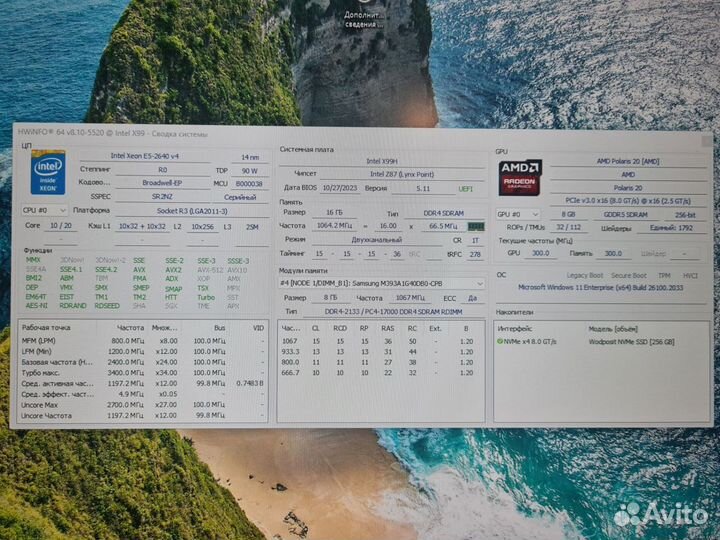This screenshot has height=540, width=720.
Task: Click the 256-bit bus width field
Action: (685, 215)
